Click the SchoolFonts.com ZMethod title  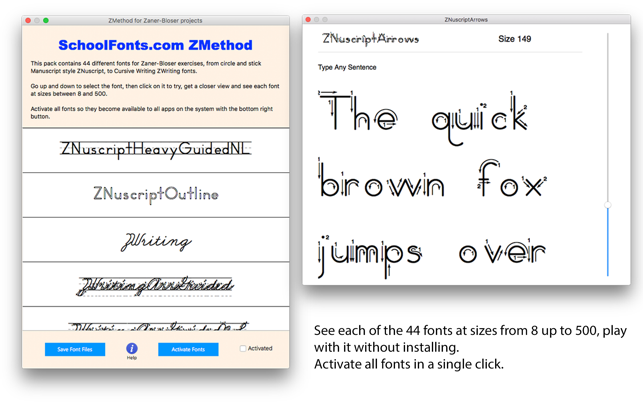tap(155, 45)
